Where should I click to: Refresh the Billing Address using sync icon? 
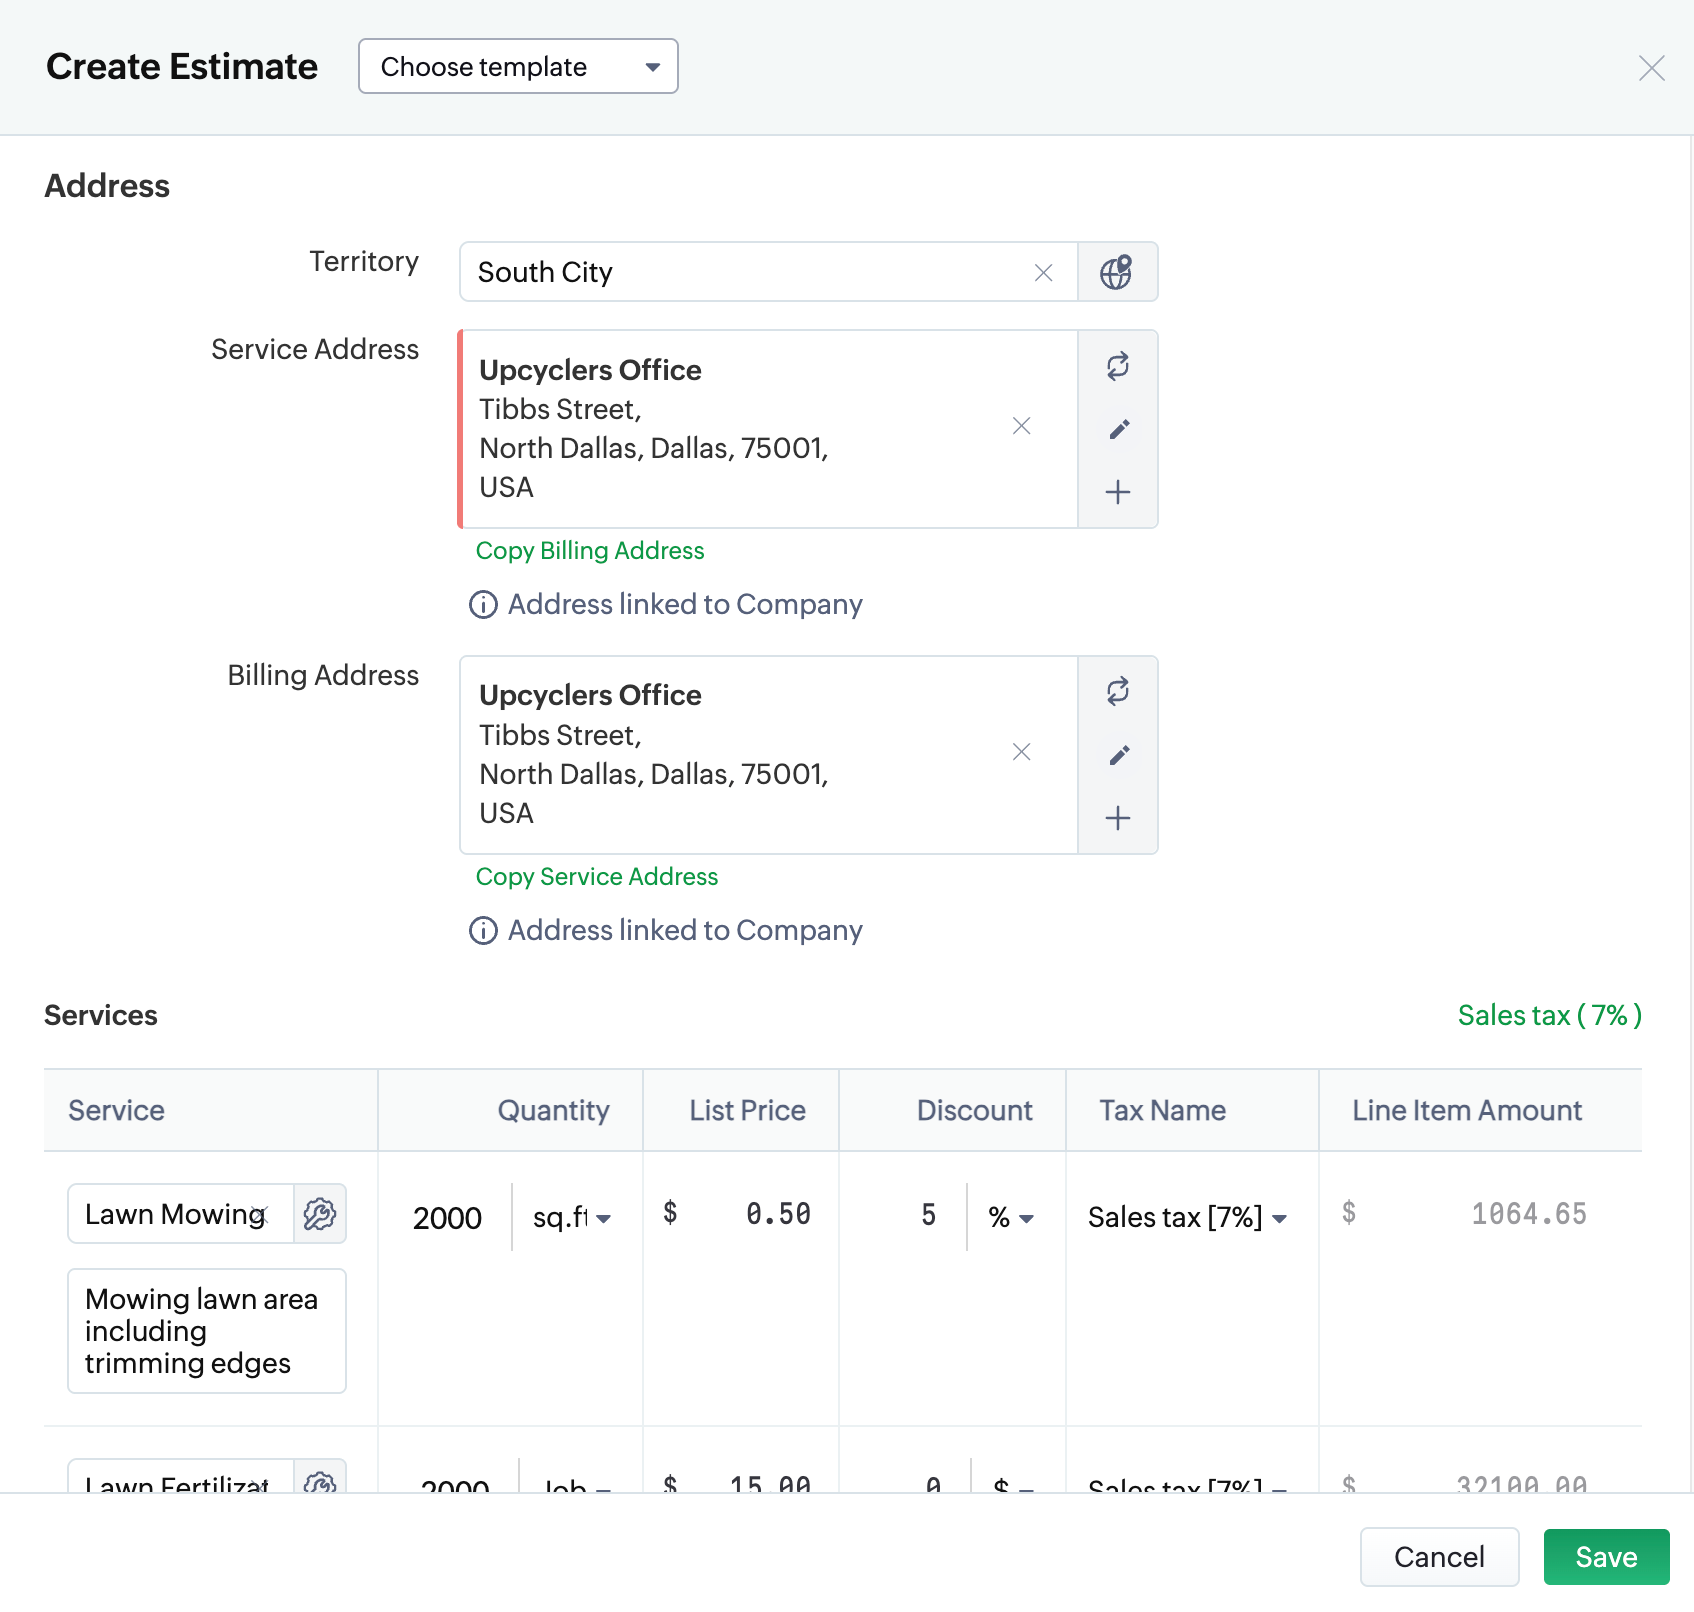pyautogui.click(x=1118, y=691)
